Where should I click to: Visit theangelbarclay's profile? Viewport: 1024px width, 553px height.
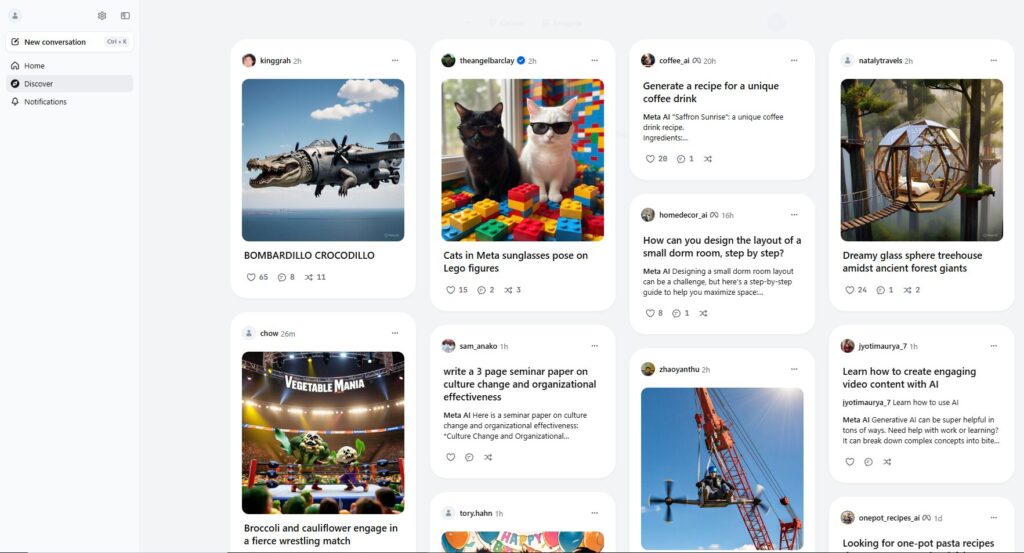[x=487, y=61]
